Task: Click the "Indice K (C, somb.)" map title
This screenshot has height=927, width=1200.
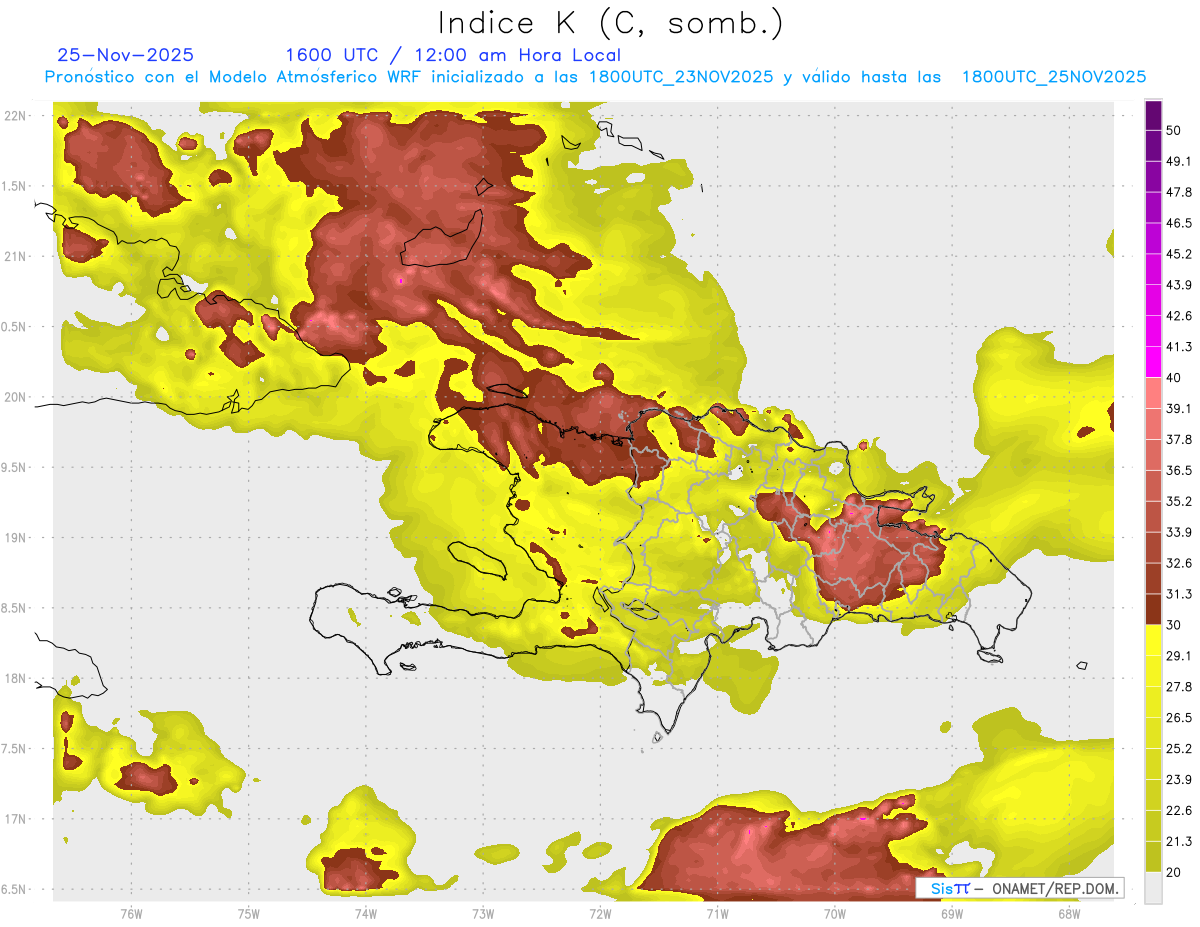Action: 611,23
